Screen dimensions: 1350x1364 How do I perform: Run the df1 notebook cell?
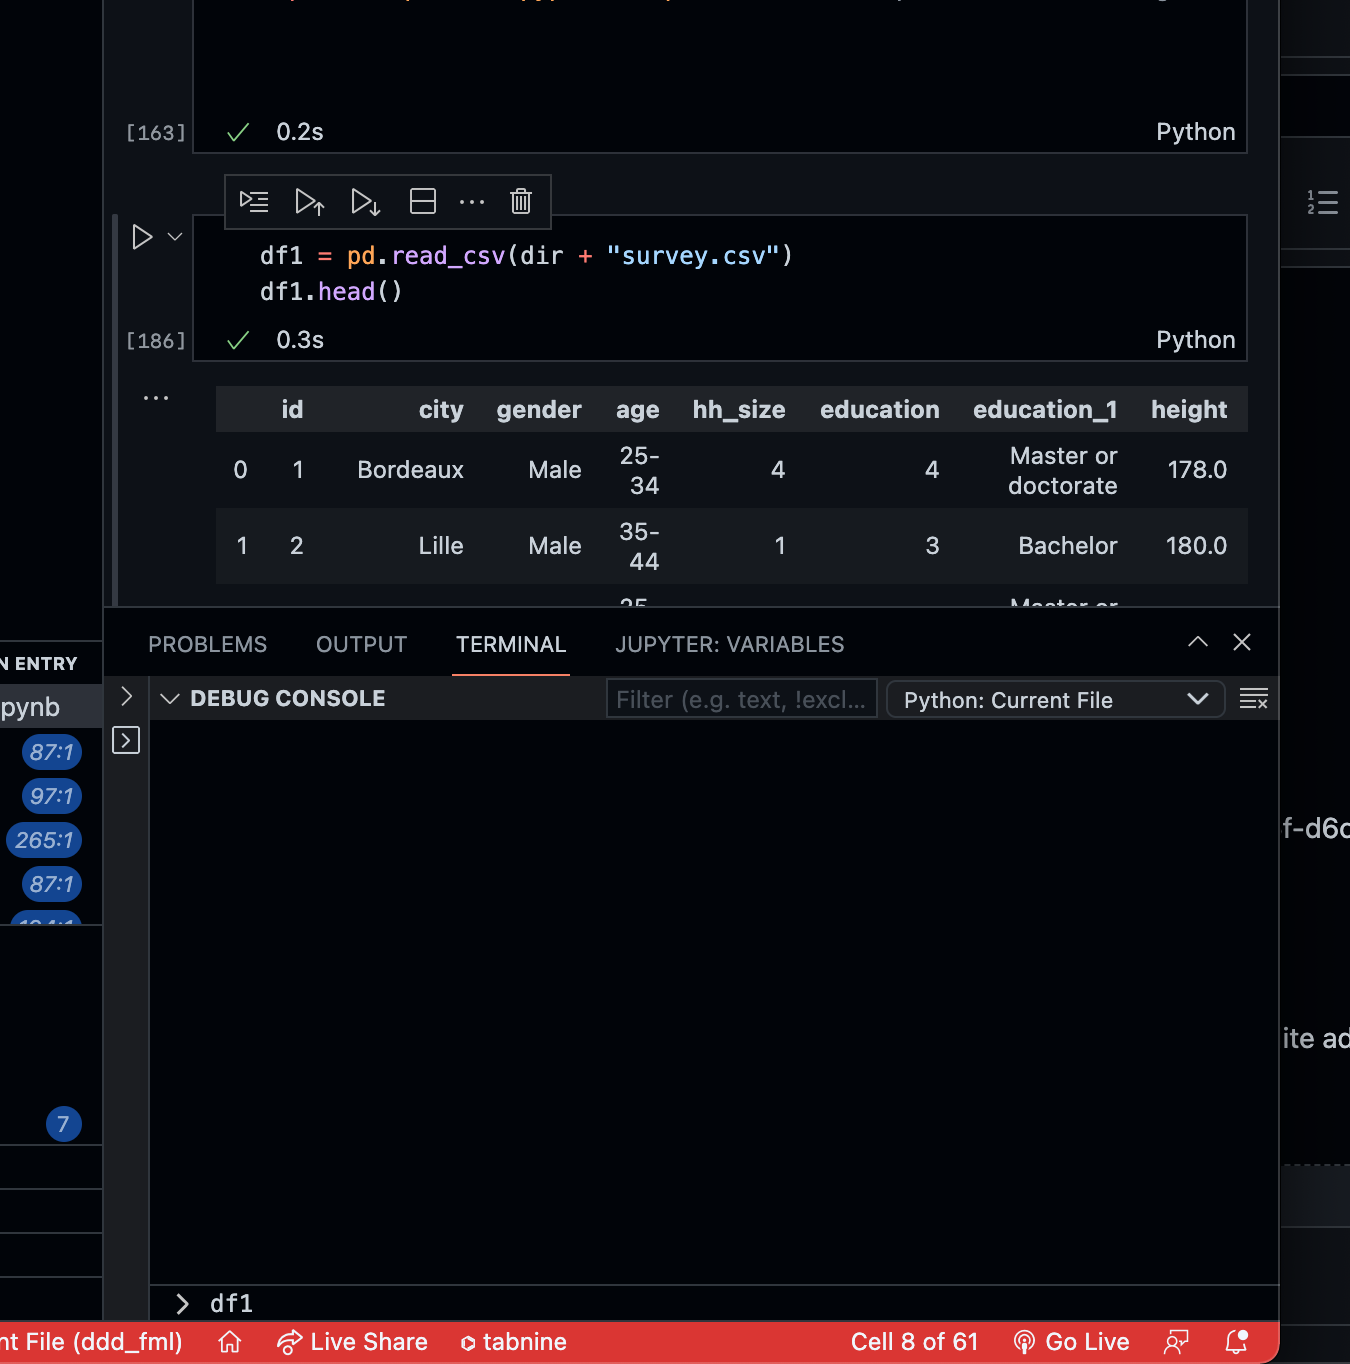pyautogui.click(x=142, y=236)
